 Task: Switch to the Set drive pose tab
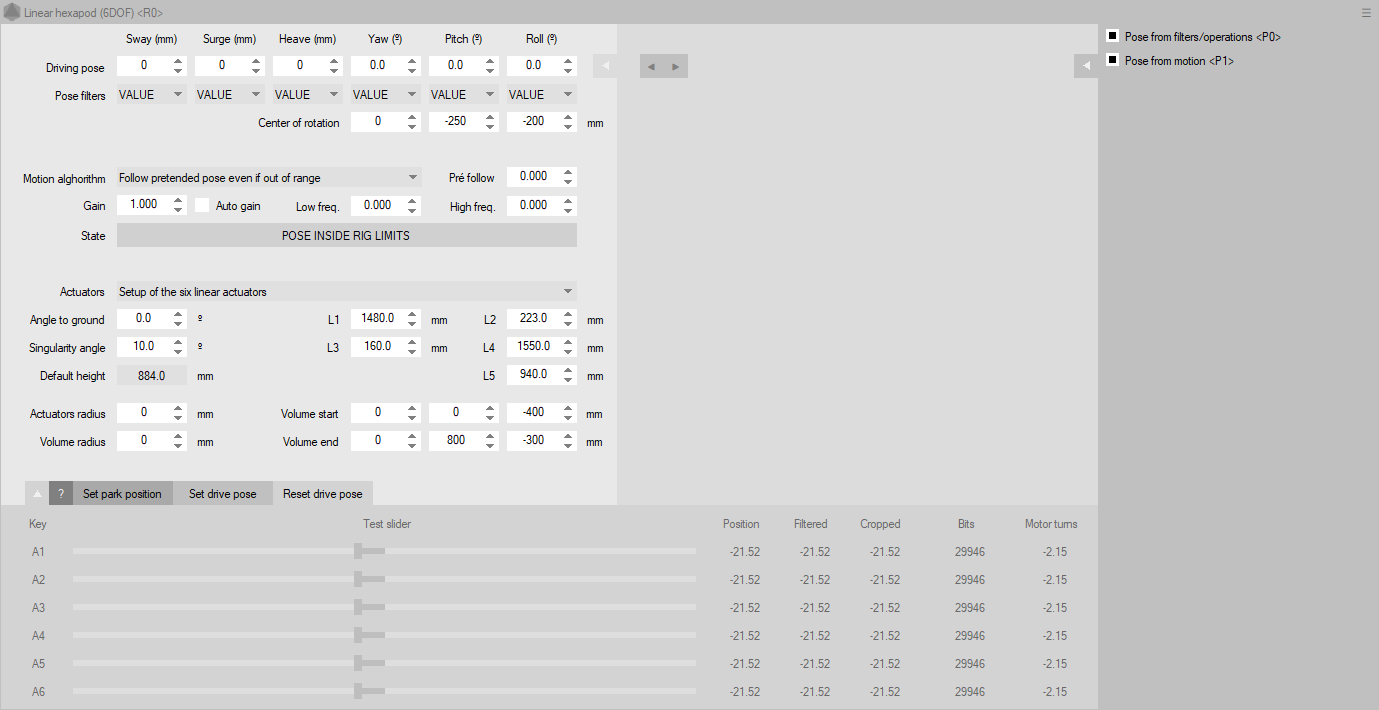point(222,494)
